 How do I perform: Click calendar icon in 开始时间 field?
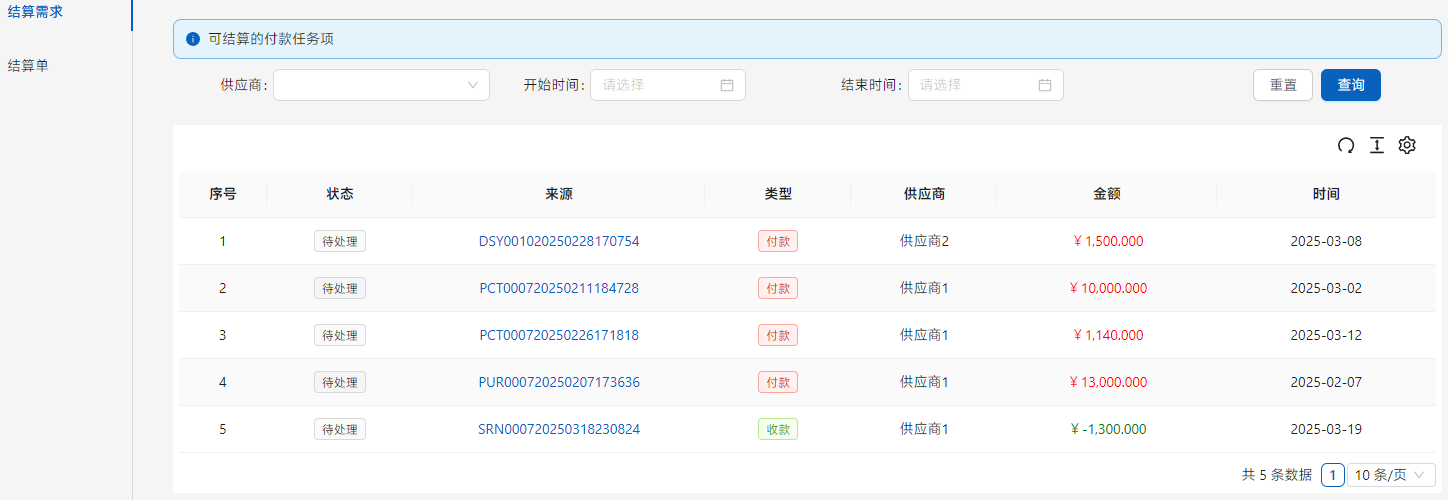[x=727, y=85]
